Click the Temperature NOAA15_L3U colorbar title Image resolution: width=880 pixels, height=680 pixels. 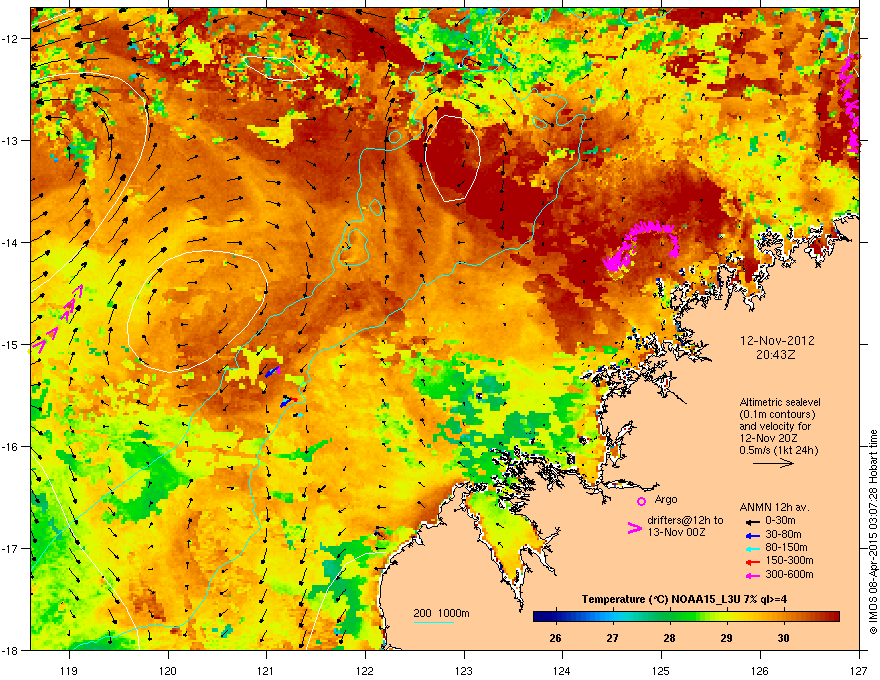click(x=684, y=599)
